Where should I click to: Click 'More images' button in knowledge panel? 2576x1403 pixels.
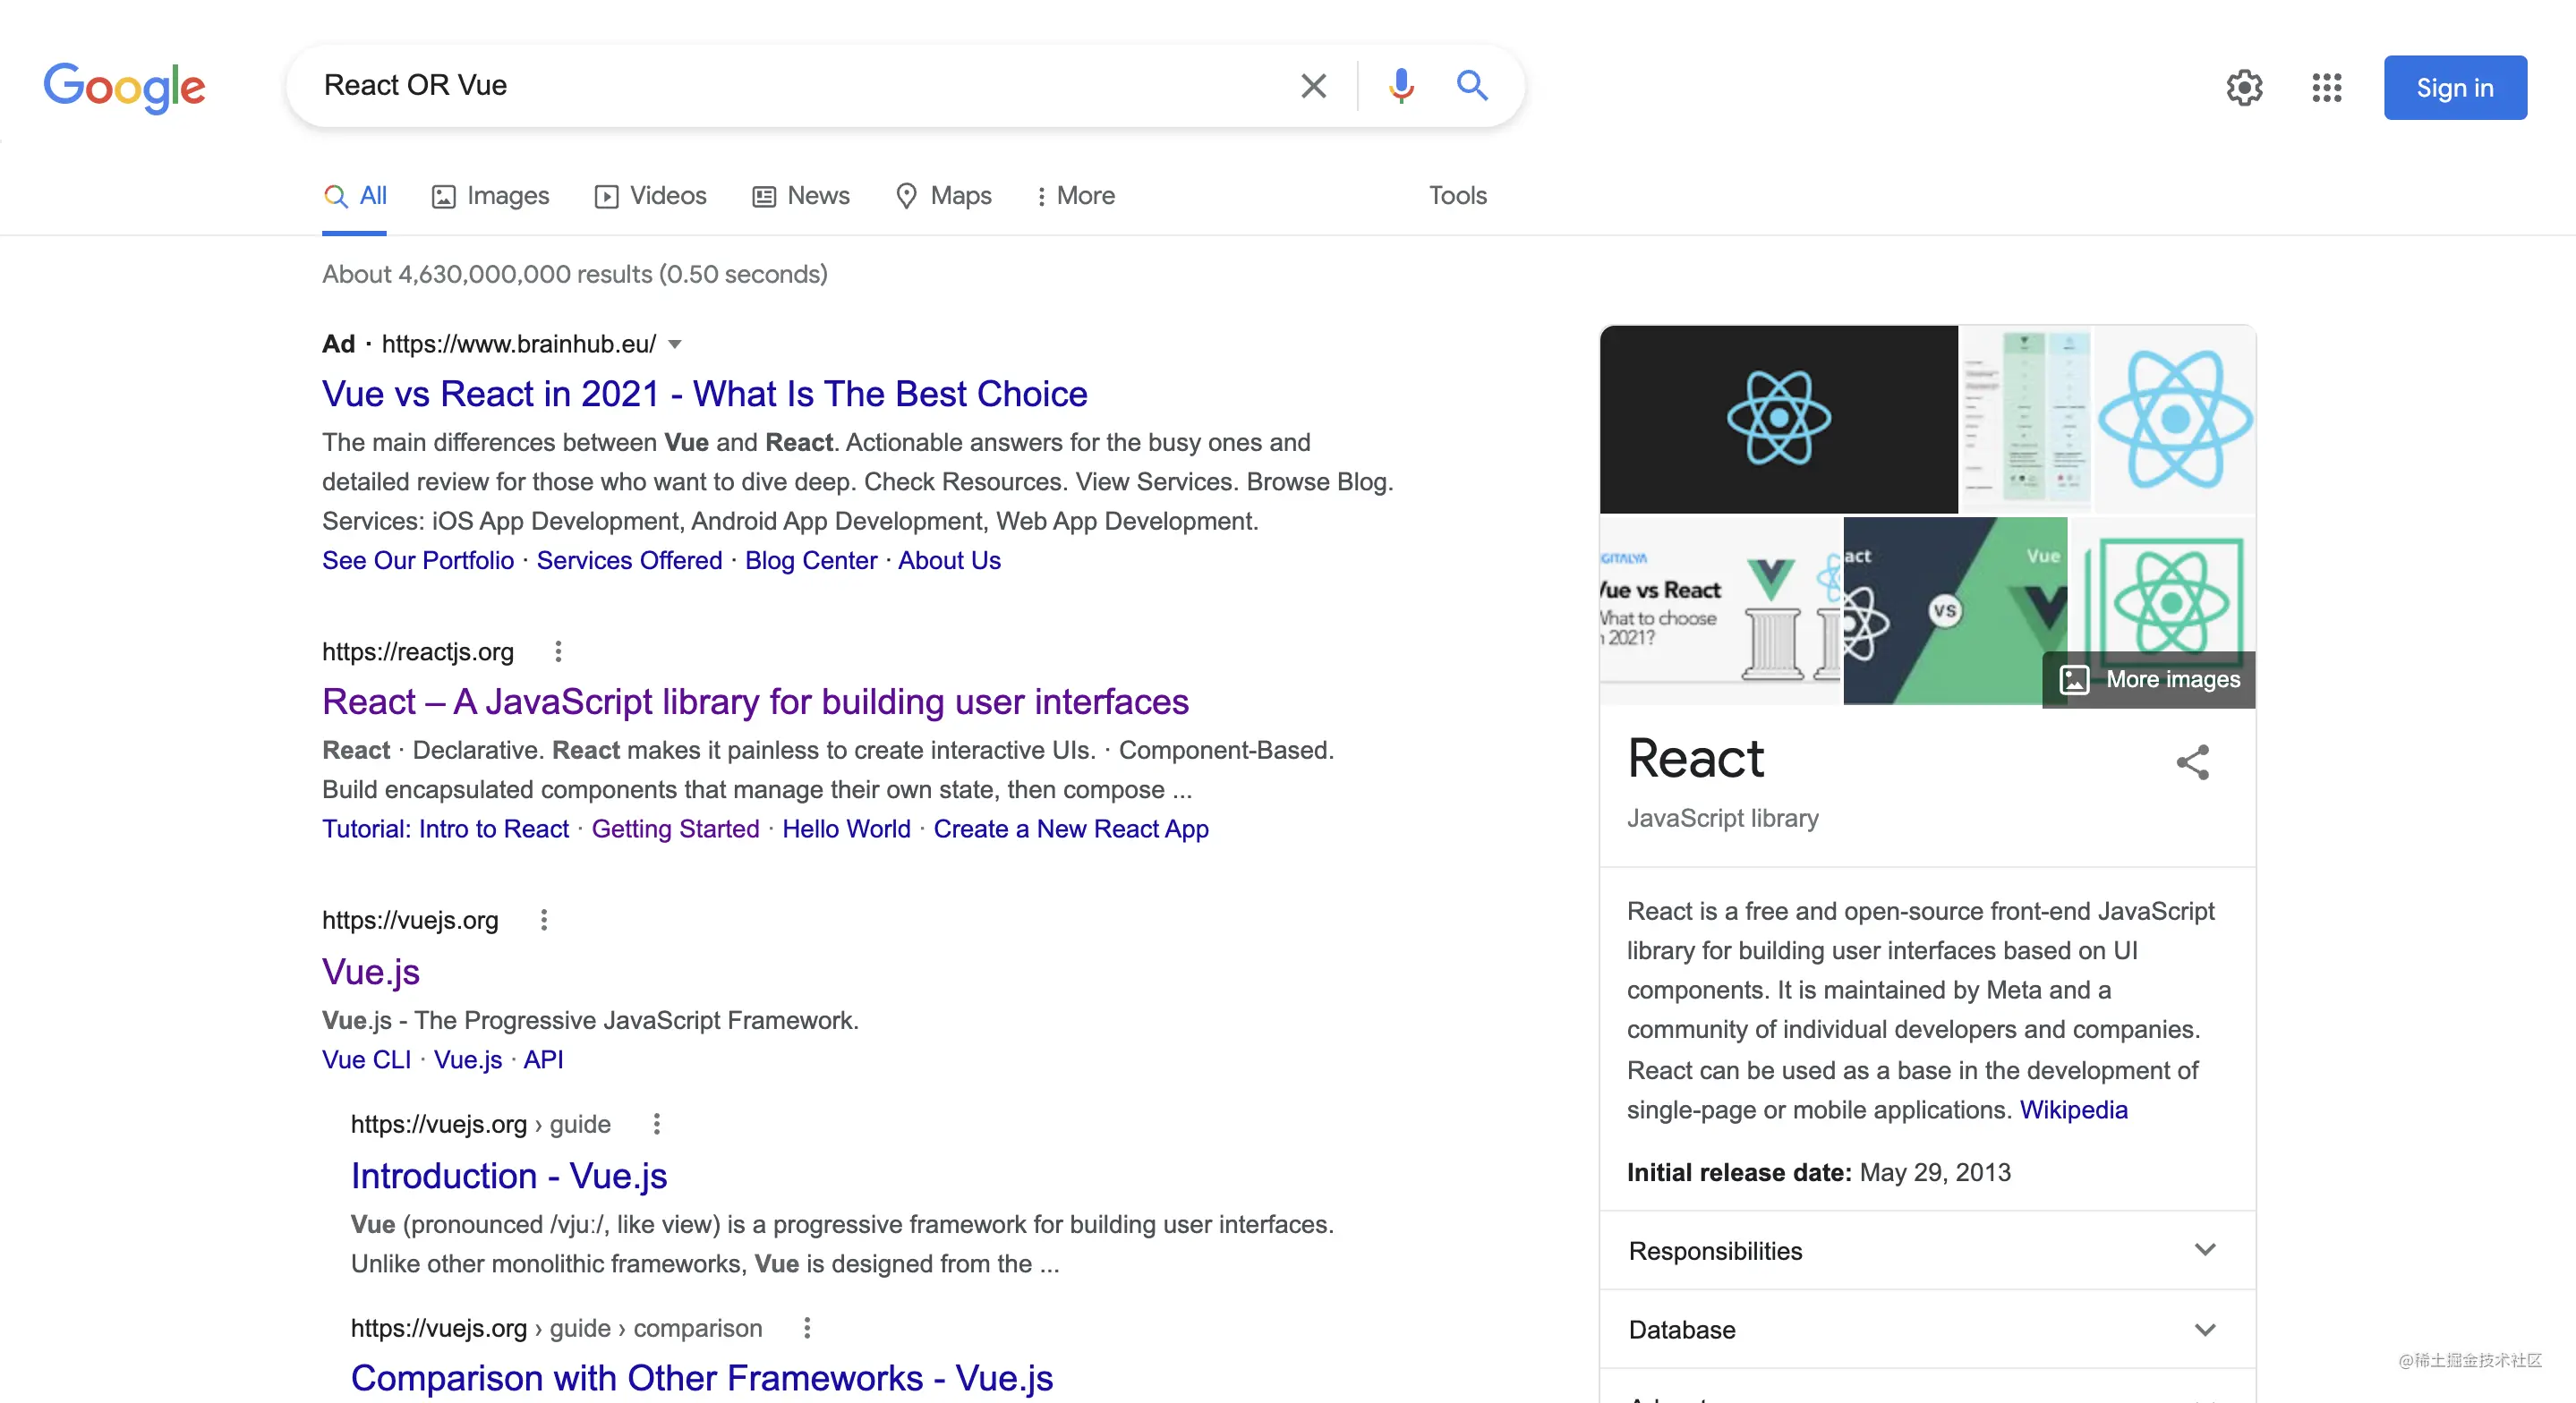click(2149, 680)
